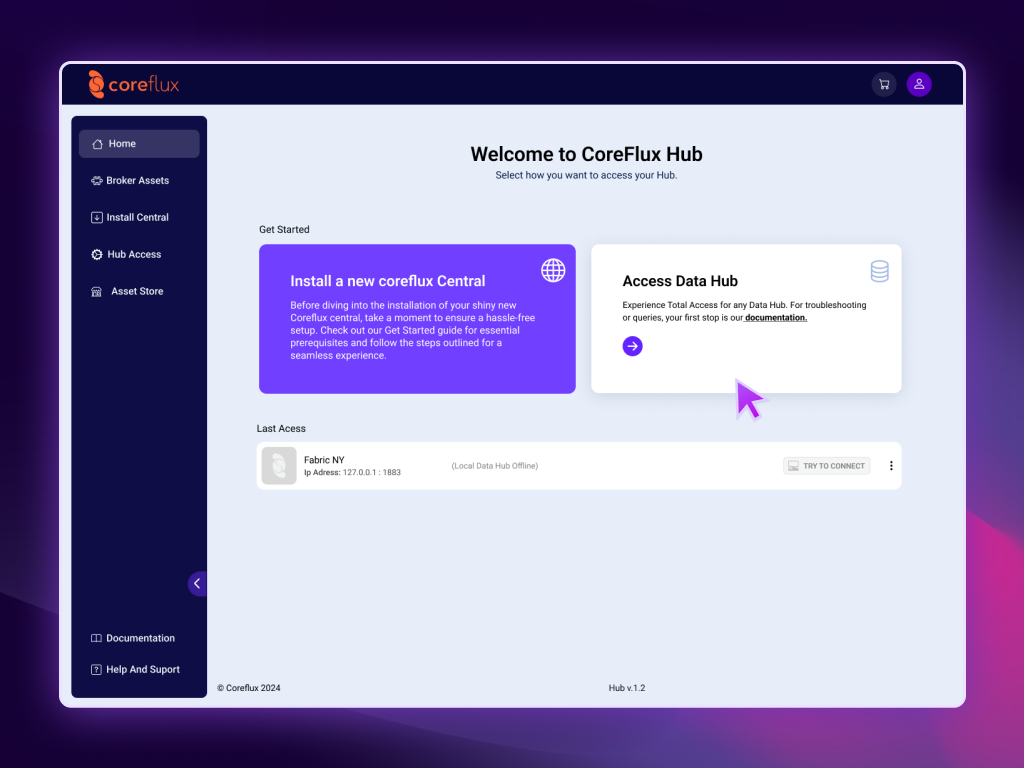Open the three-dot menu for Fabric NY
The height and width of the screenshot is (768, 1024).
[891, 465]
